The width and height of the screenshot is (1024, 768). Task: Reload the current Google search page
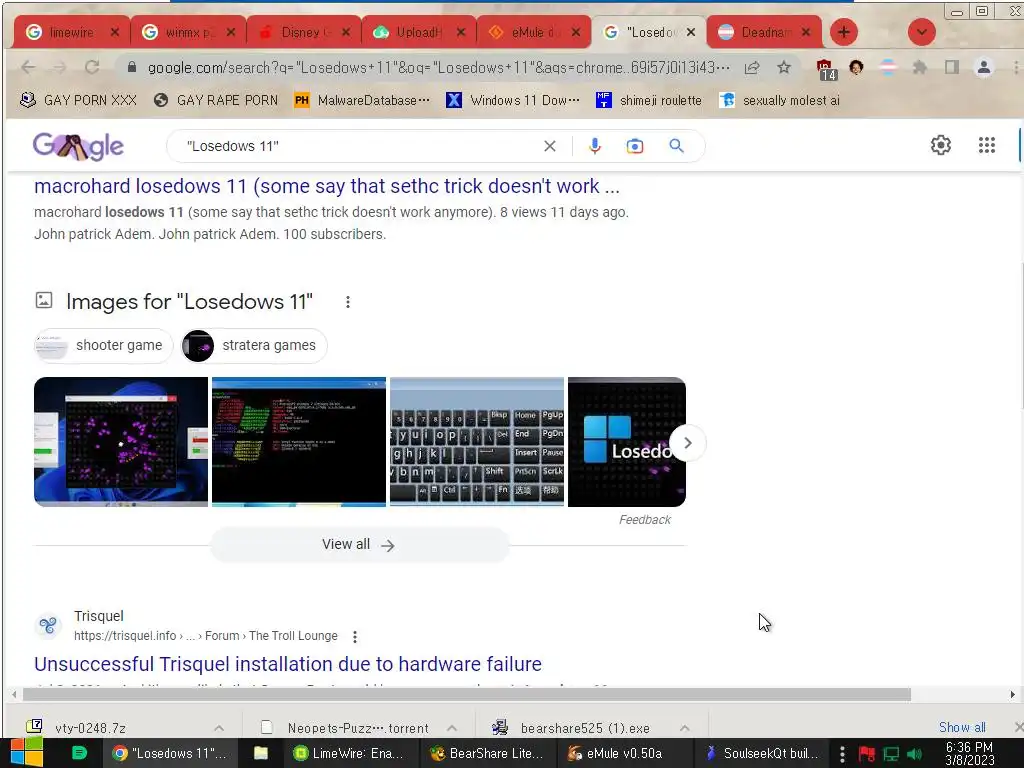click(92, 67)
